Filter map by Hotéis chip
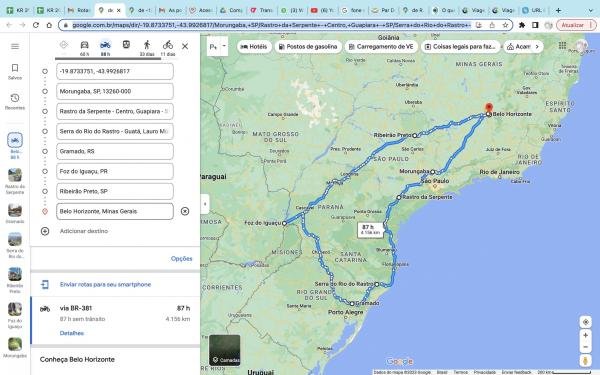600x375 pixels. point(254,47)
